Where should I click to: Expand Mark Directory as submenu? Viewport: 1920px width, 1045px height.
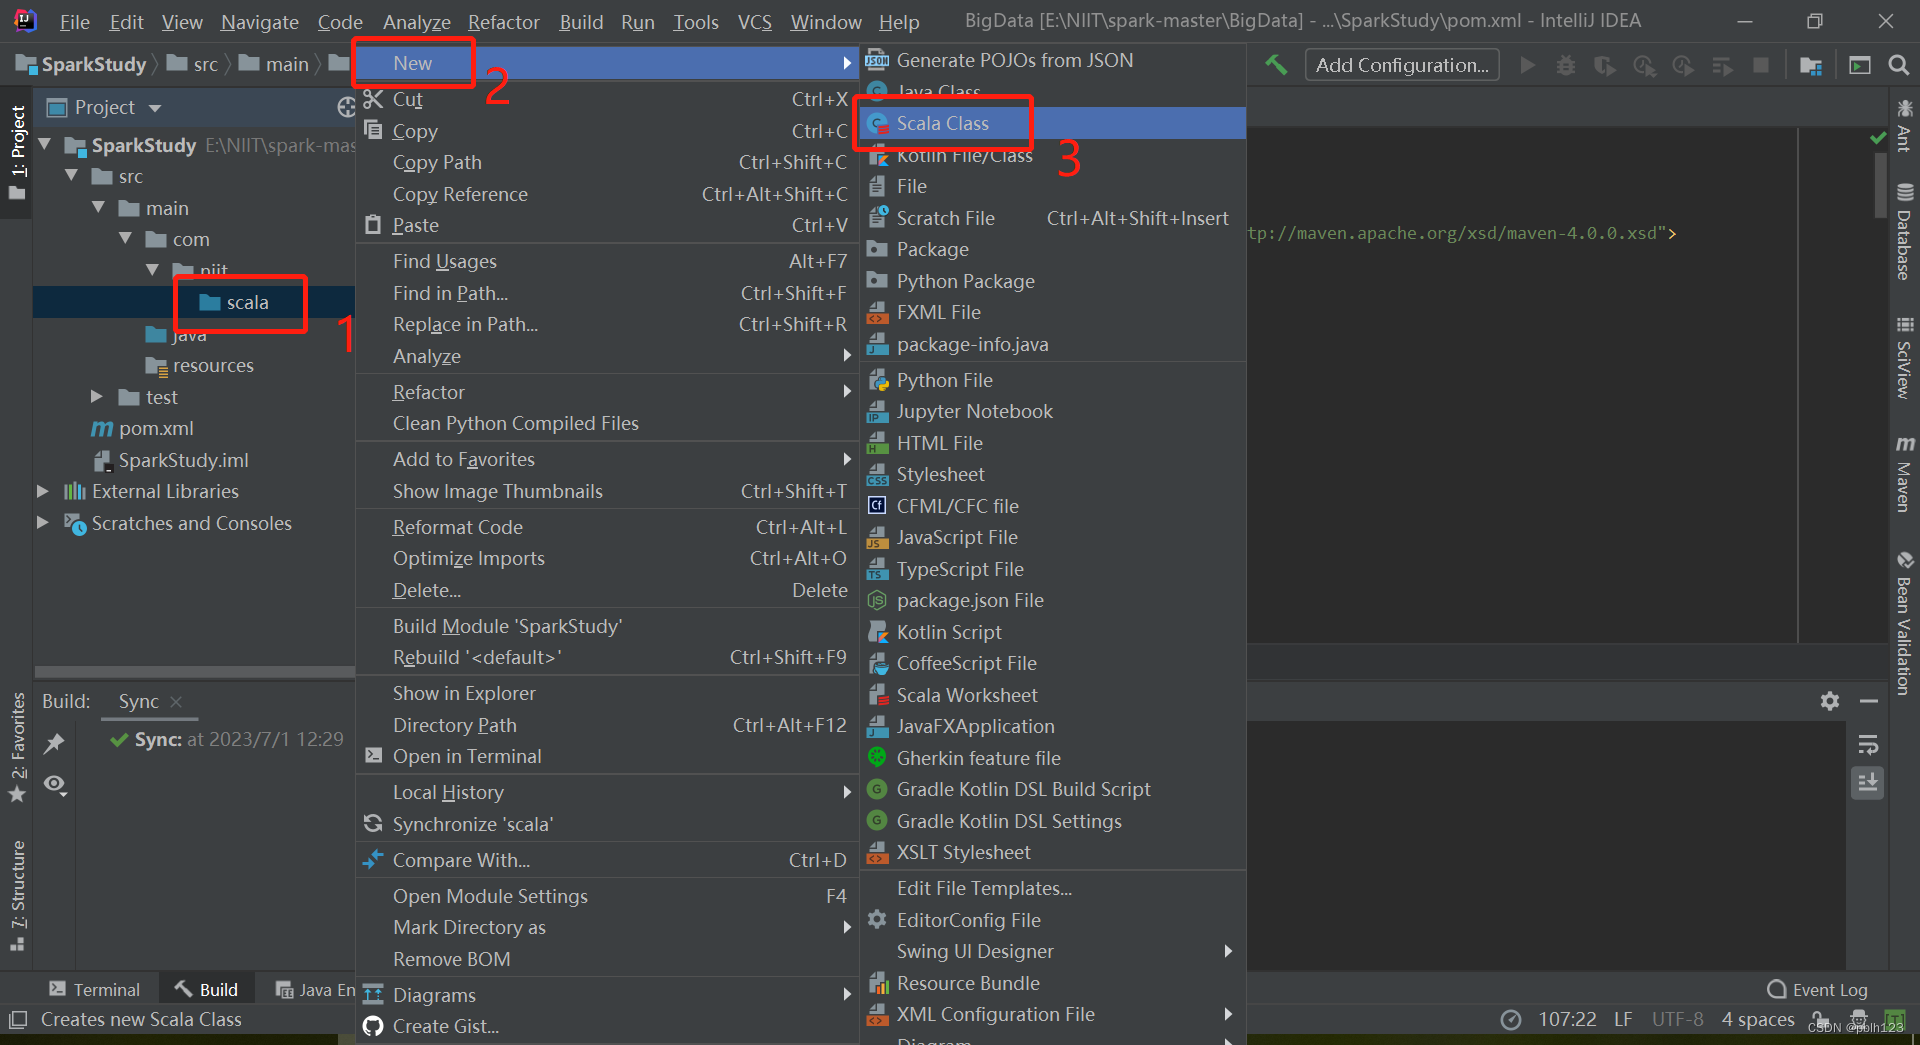coord(607,927)
